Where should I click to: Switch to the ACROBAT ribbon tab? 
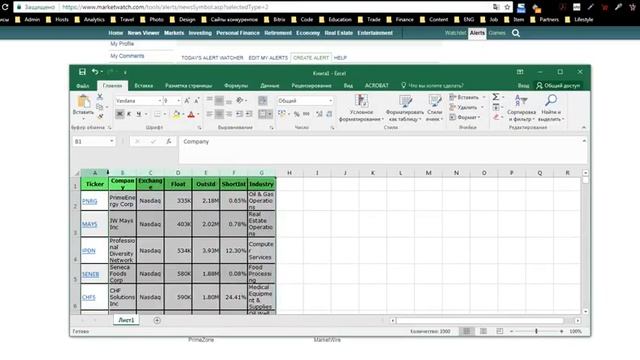pyautogui.click(x=376, y=86)
